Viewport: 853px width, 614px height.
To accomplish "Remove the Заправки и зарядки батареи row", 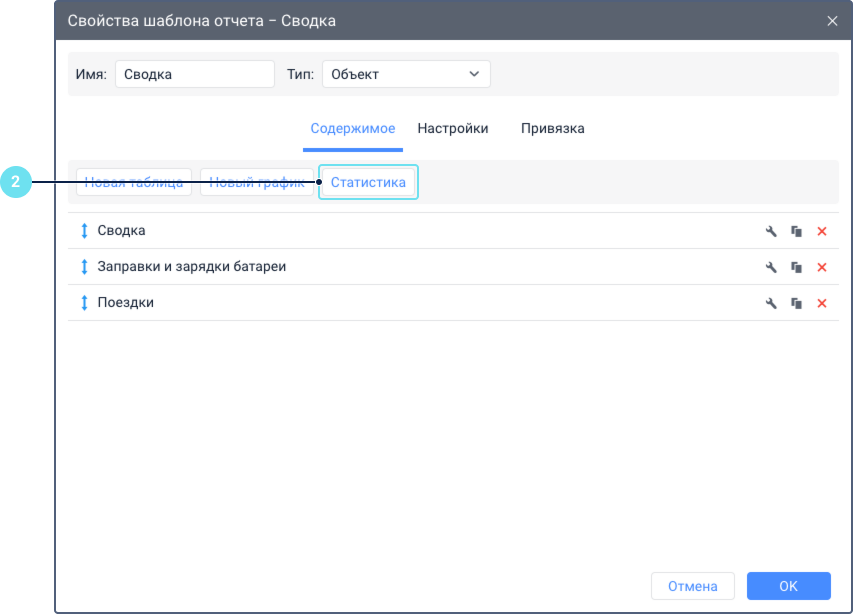I will tap(822, 267).
